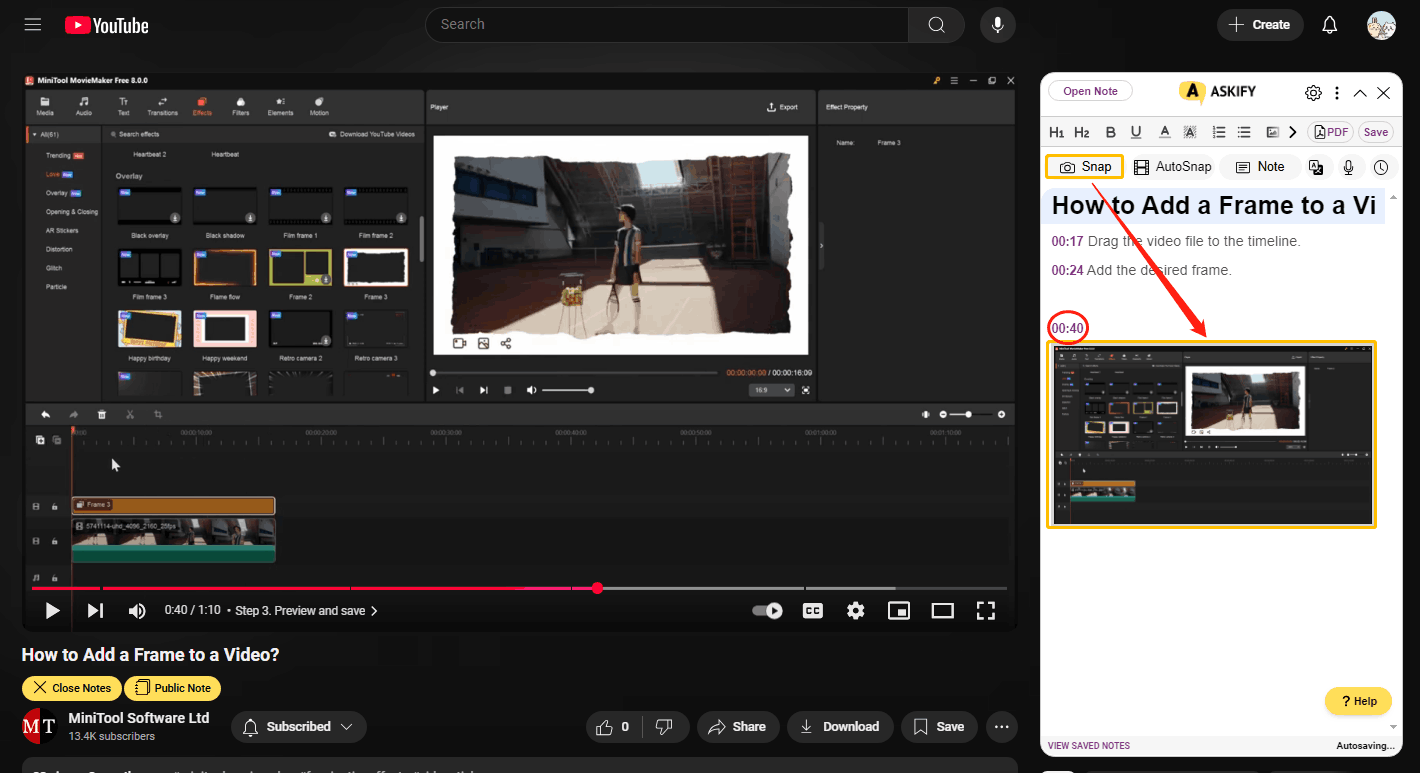Open the snapped screenshot thumbnail in note

[1211, 434]
